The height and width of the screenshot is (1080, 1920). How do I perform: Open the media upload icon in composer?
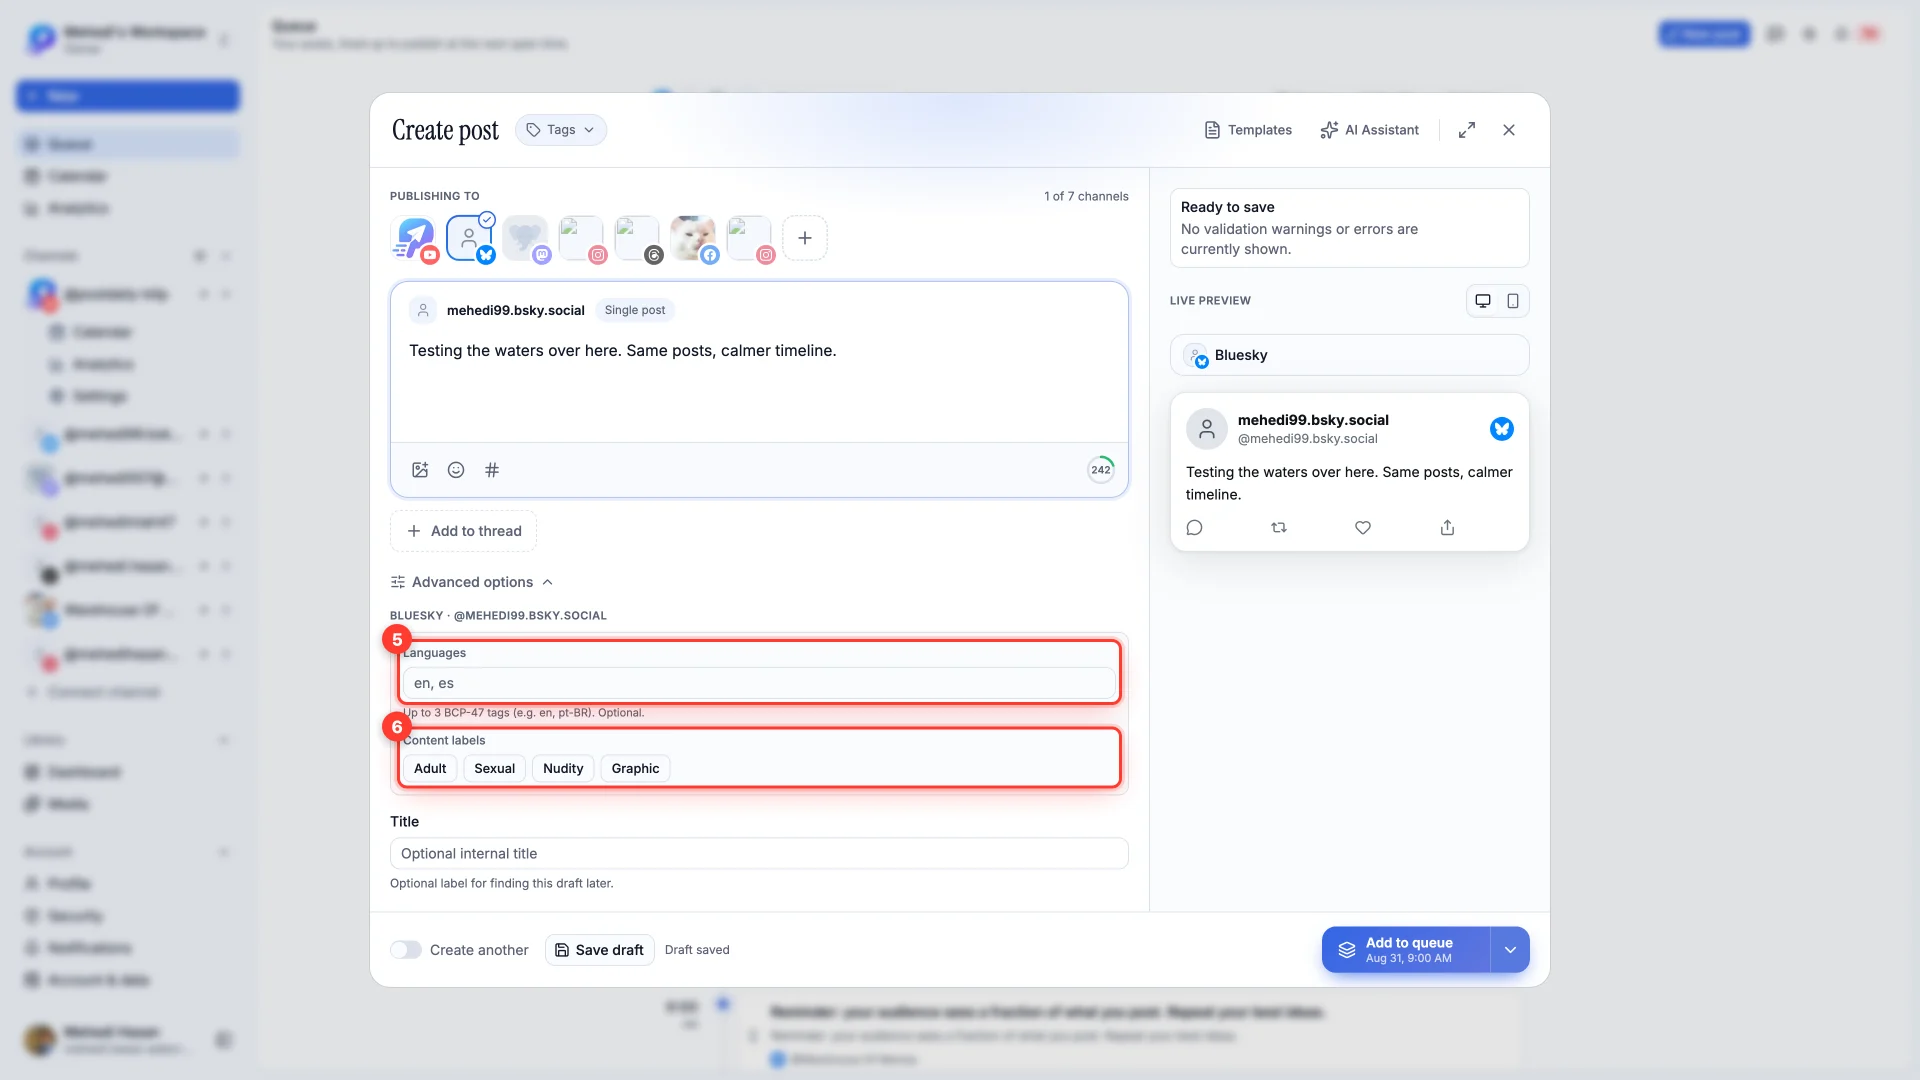tap(420, 470)
